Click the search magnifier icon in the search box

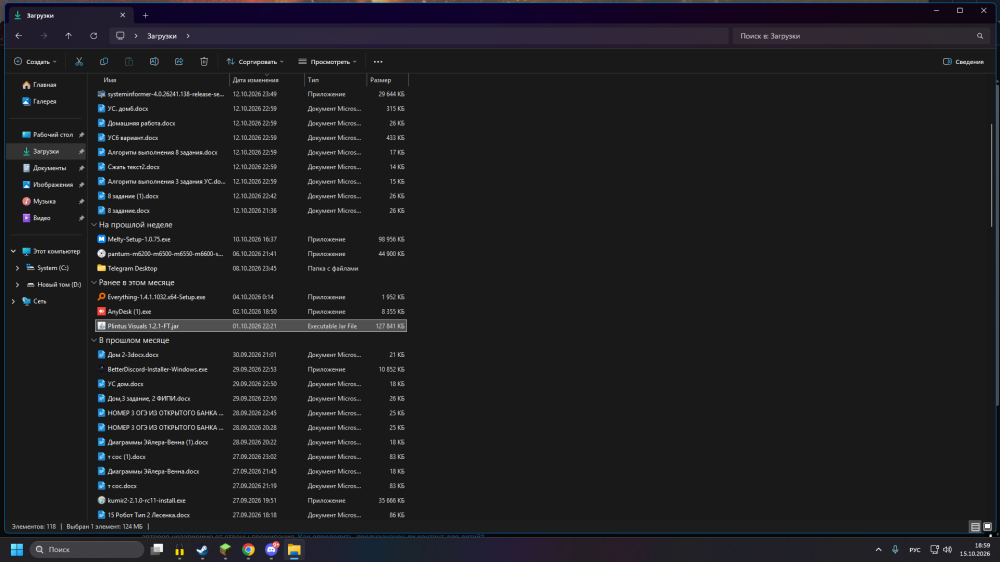pos(980,36)
